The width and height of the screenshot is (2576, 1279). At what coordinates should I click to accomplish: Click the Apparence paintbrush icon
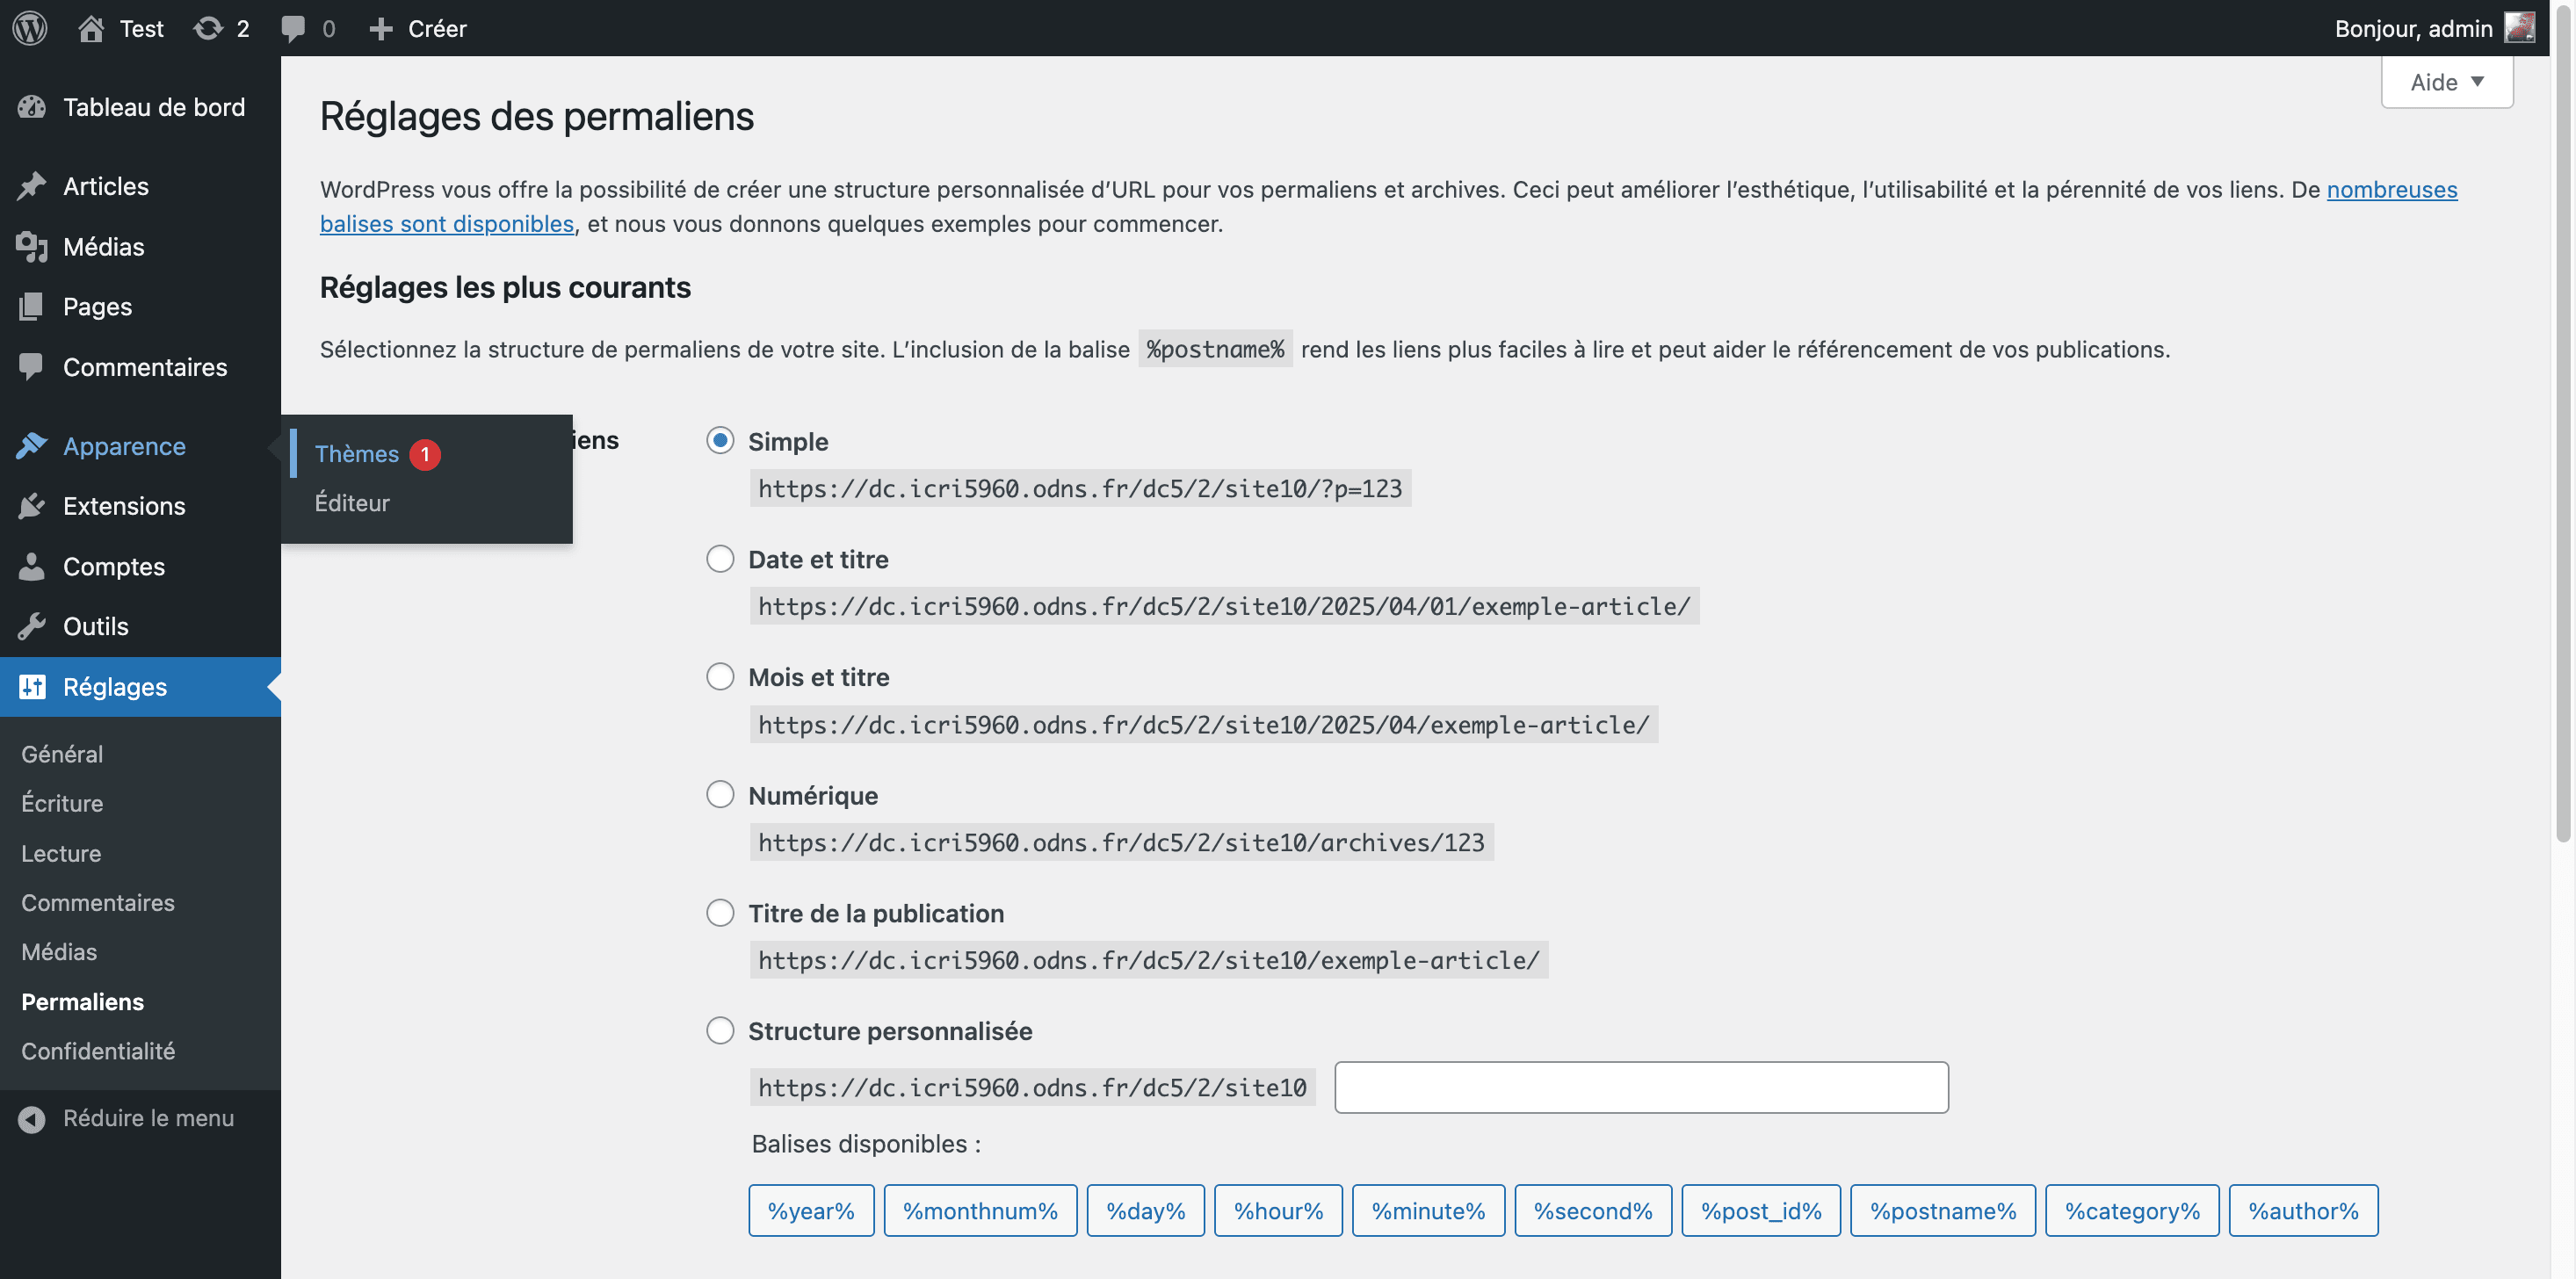click(x=32, y=446)
